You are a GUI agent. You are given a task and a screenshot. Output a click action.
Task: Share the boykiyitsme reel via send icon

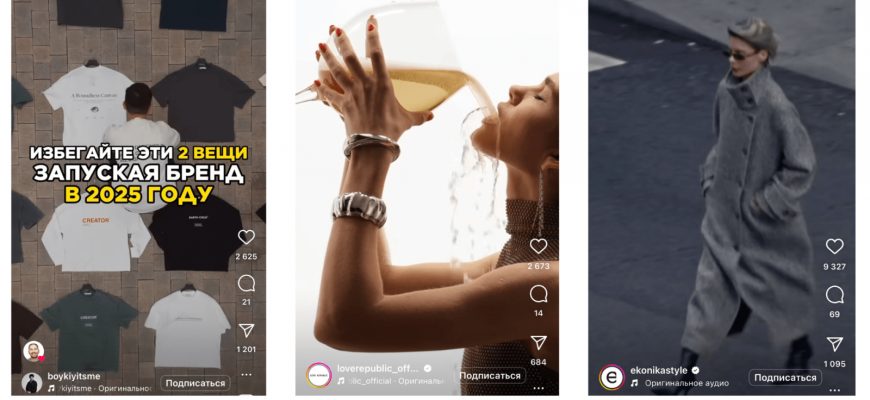pyautogui.click(x=246, y=331)
